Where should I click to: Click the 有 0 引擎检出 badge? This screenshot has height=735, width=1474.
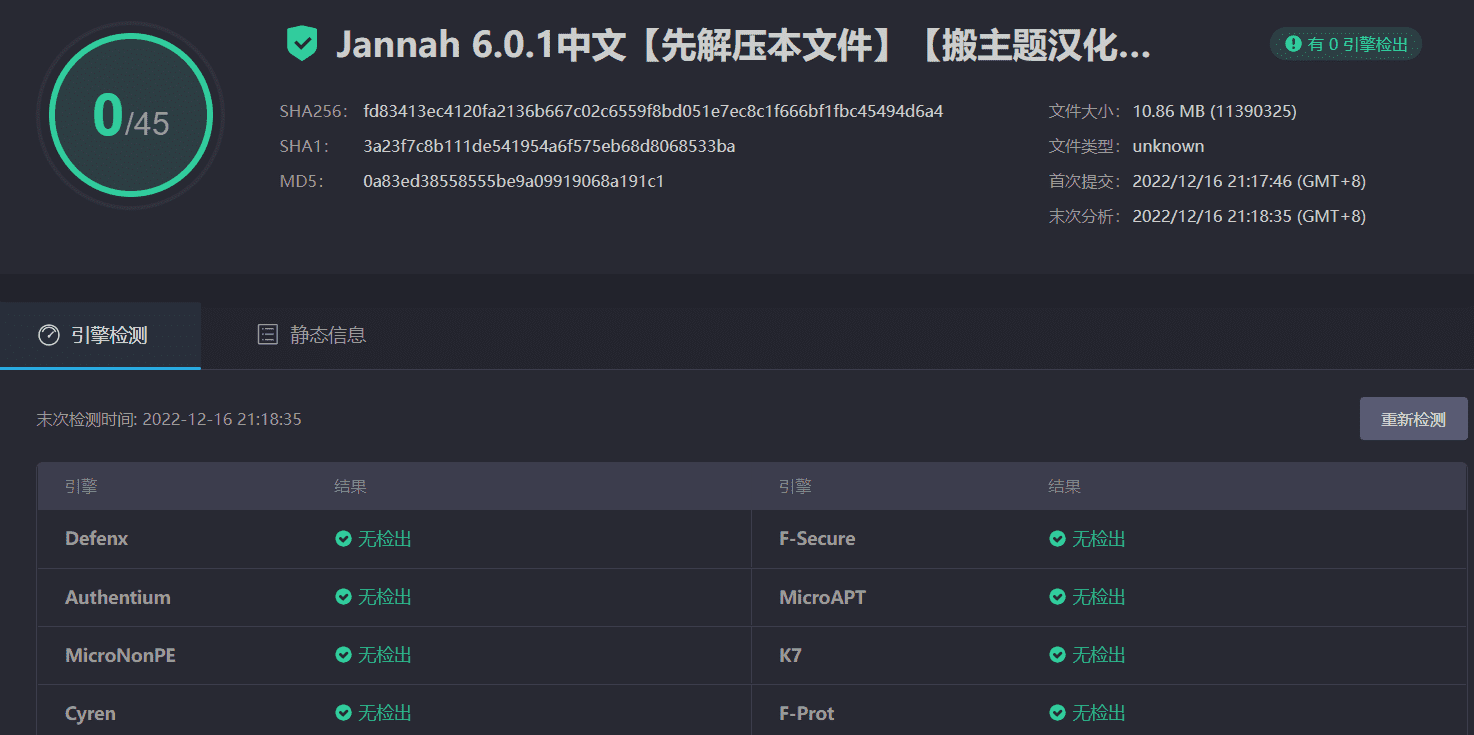[x=1346, y=44]
